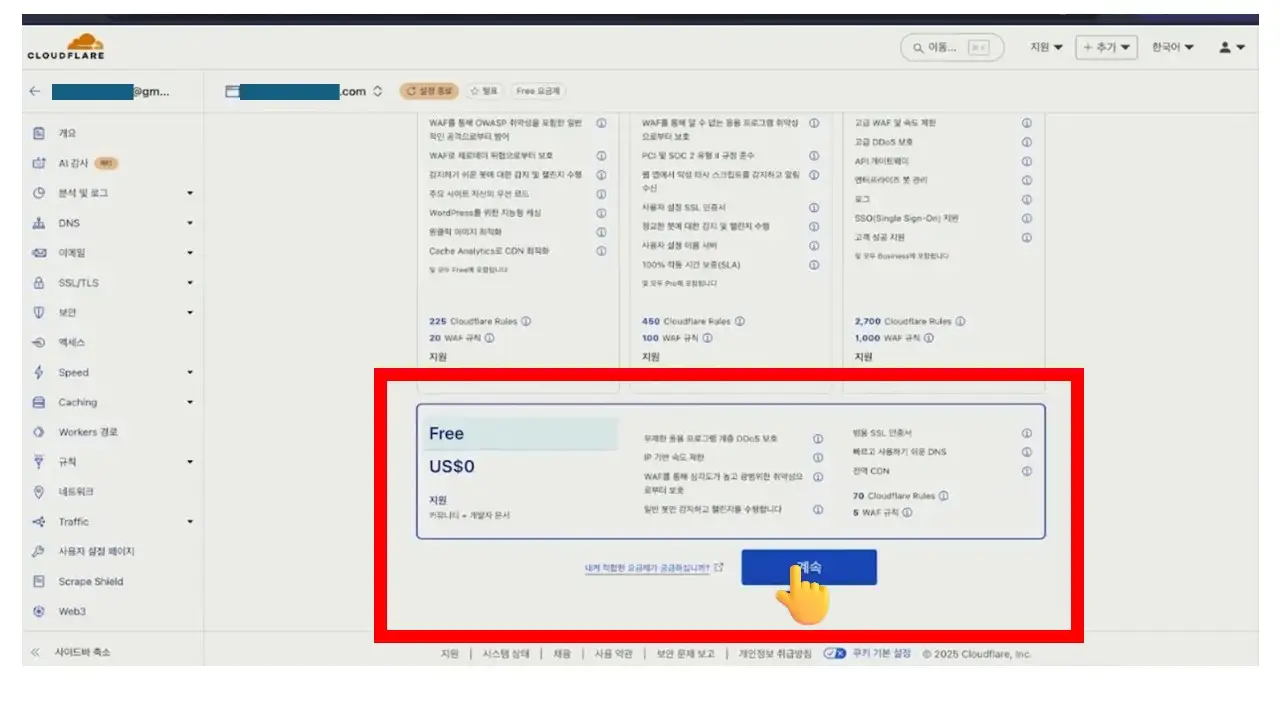Expand the DNS submenu arrow
Screen dimensions: 1280x720
point(190,223)
